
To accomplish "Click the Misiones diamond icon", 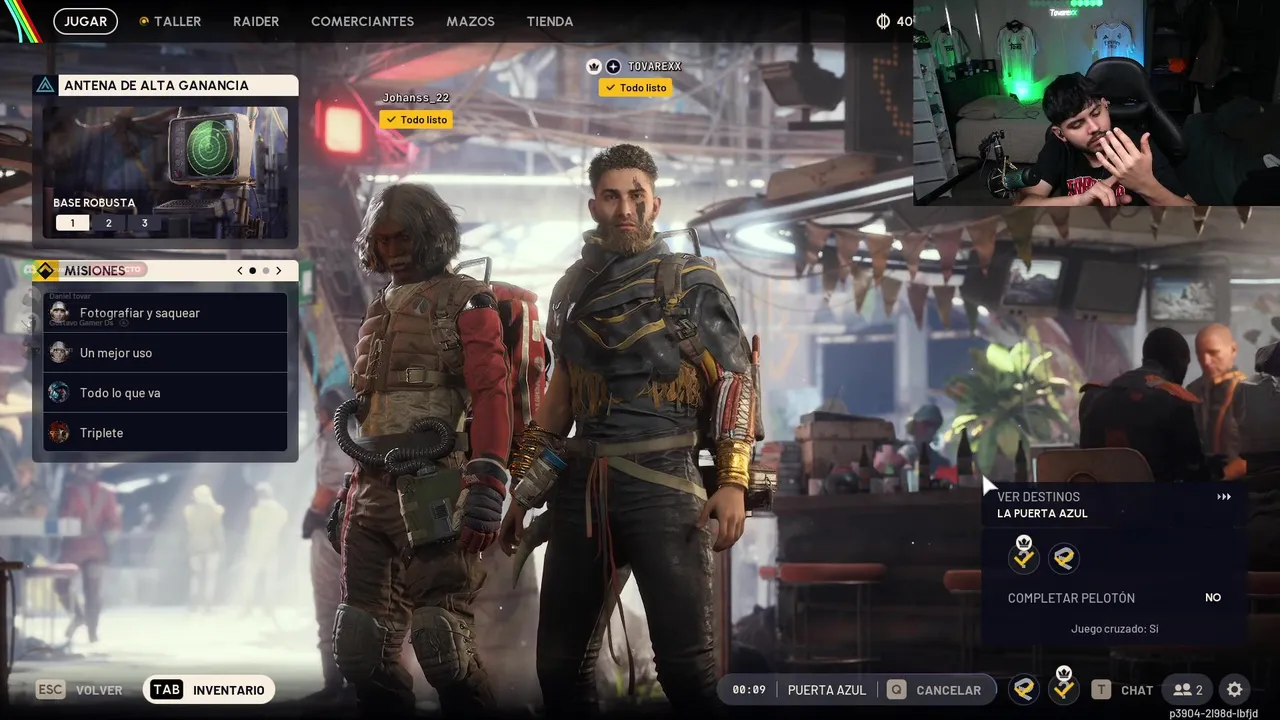I will point(45,271).
